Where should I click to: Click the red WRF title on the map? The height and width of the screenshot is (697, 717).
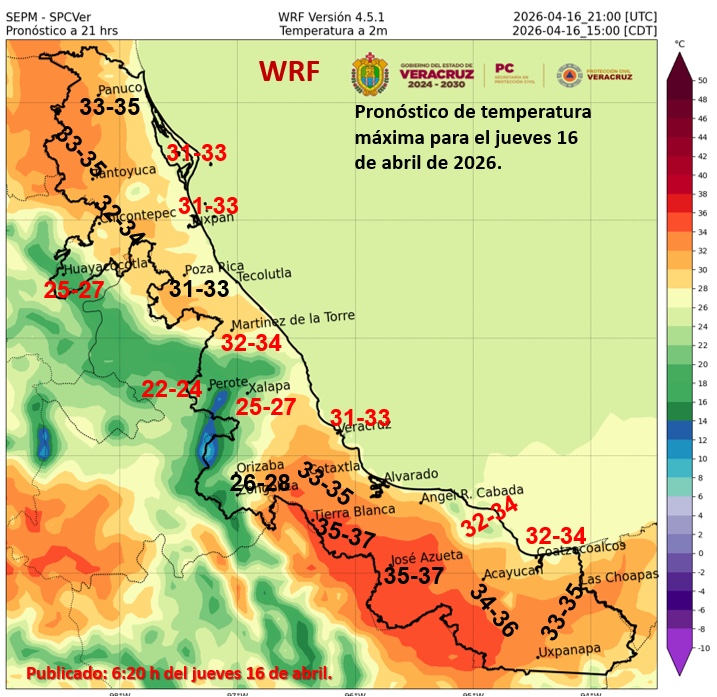click(290, 71)
